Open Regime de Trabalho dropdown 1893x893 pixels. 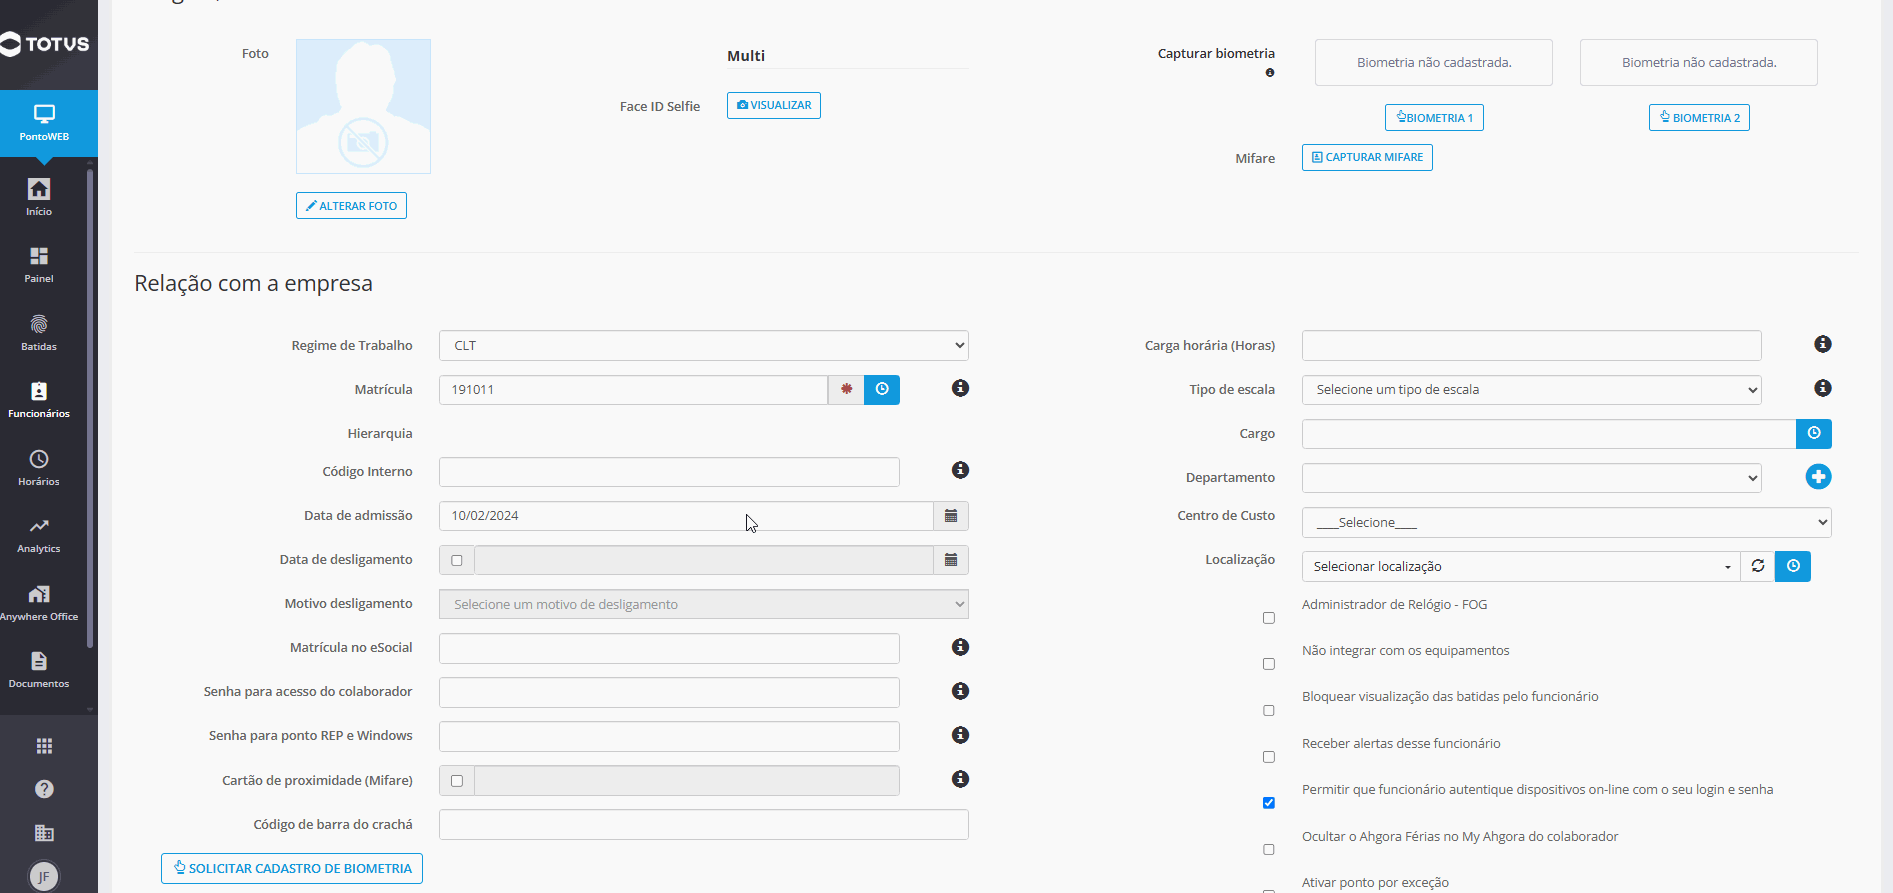click(x=704, y=345)
